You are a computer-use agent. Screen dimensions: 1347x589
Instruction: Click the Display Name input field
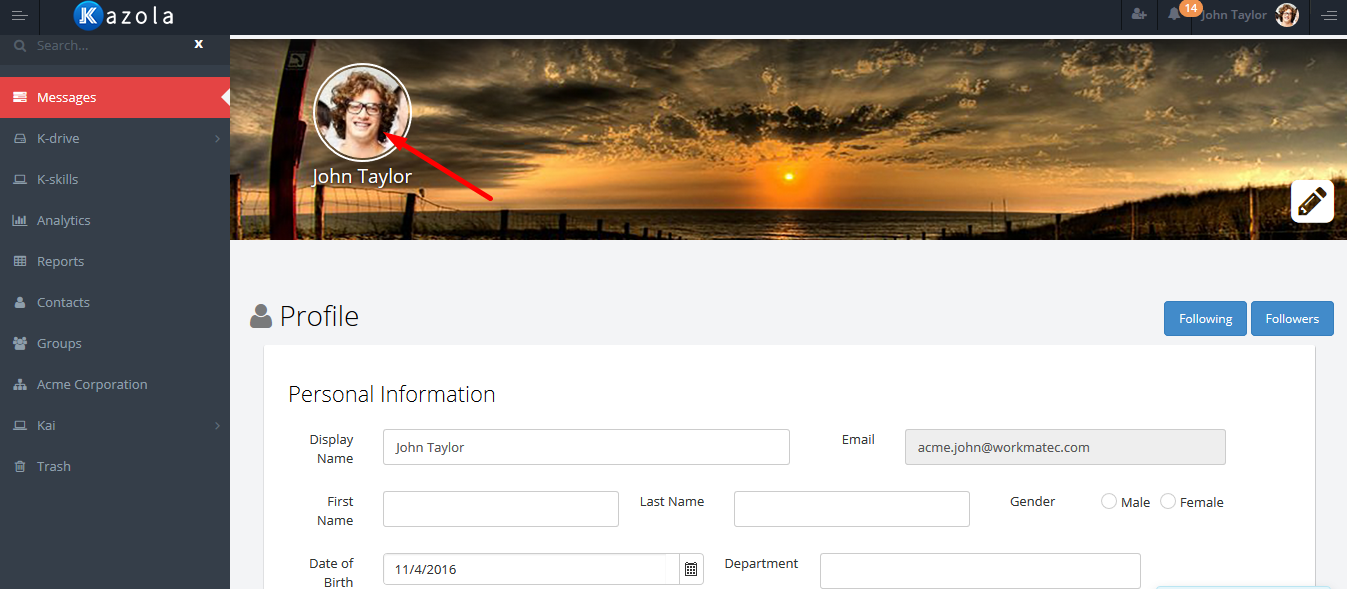[586, 447]
